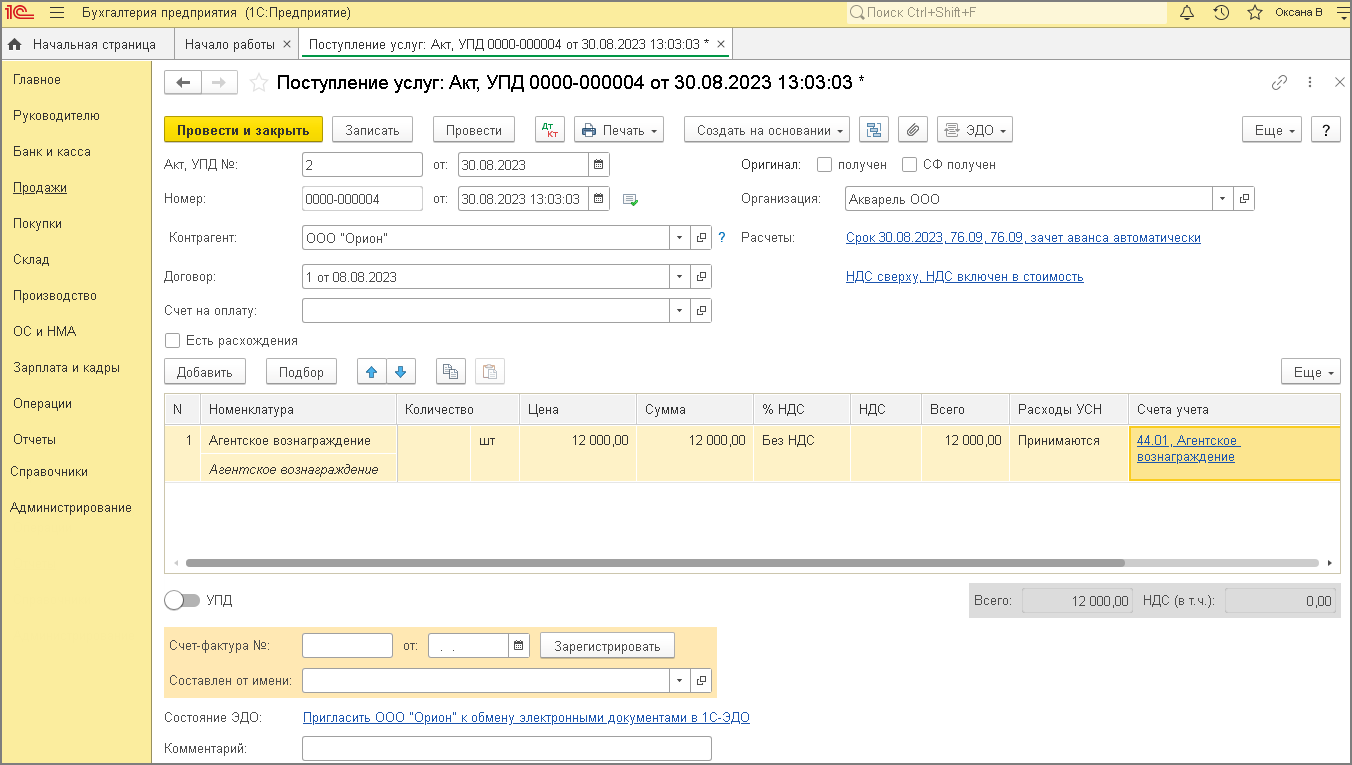1352x765 pixels.
Task: Open 44.01 Агентское вознаграждение account link
Action: 1188,449
